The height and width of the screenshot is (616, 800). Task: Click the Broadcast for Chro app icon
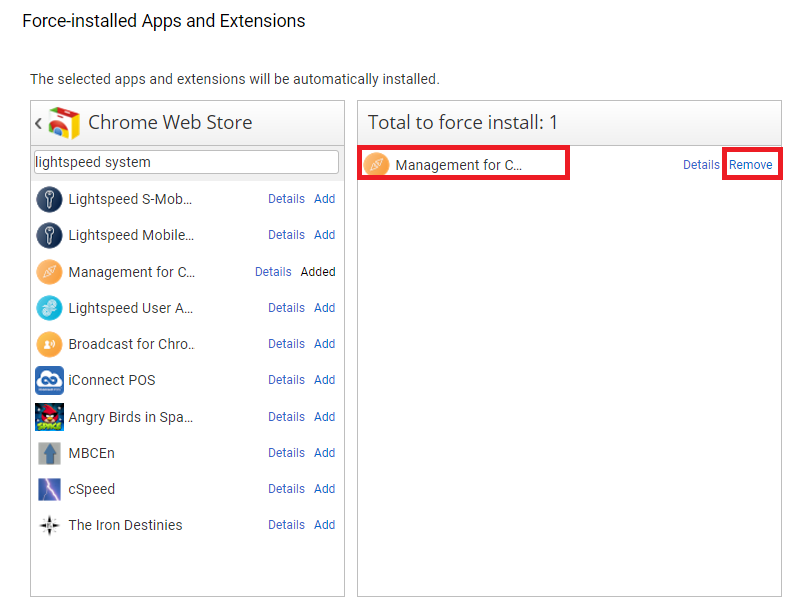(x=49, y=344)
